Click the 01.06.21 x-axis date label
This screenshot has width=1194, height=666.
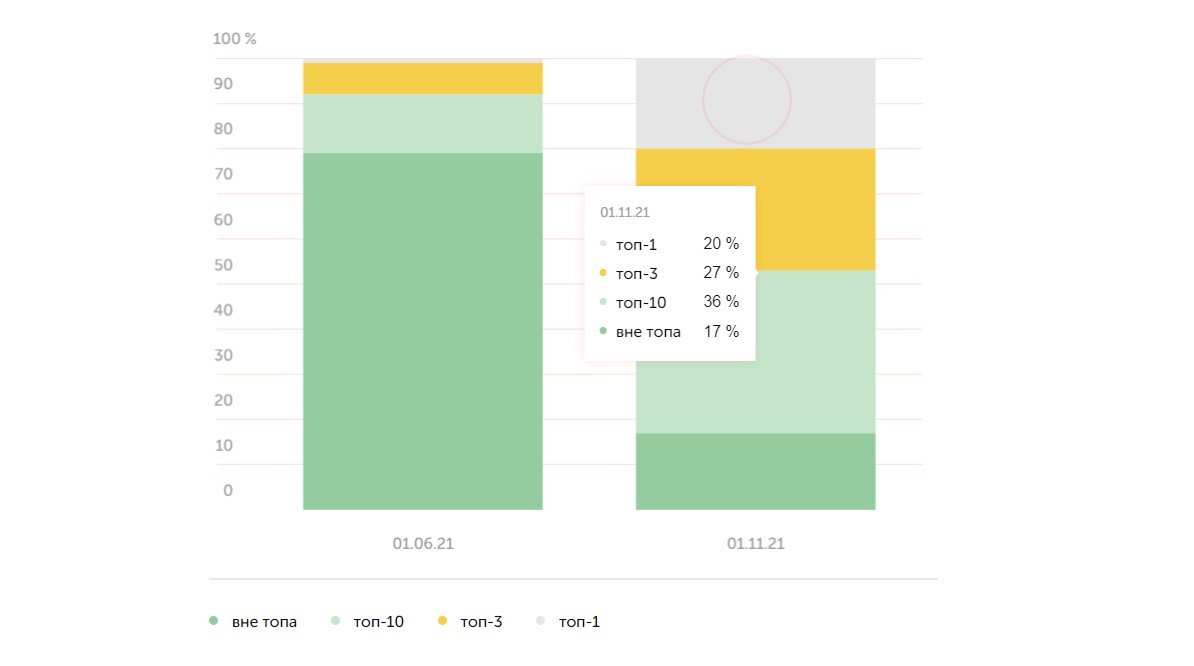tap(422, 544)
